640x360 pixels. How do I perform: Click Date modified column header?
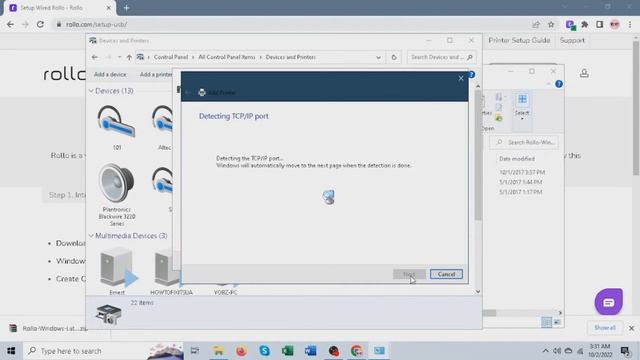coord(517,158)
